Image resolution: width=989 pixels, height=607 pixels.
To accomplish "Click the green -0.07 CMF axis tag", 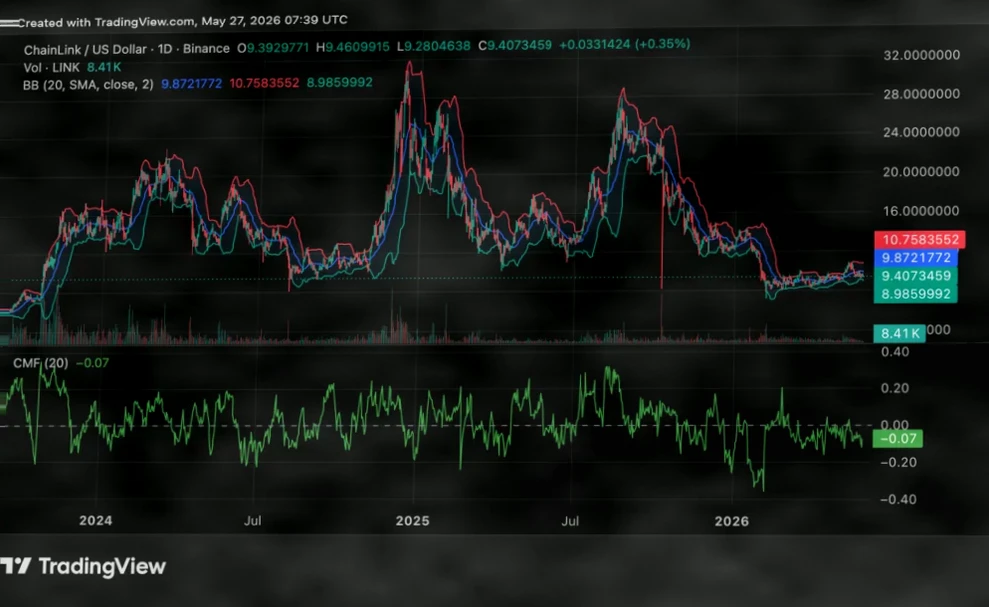I will (898, 439).
